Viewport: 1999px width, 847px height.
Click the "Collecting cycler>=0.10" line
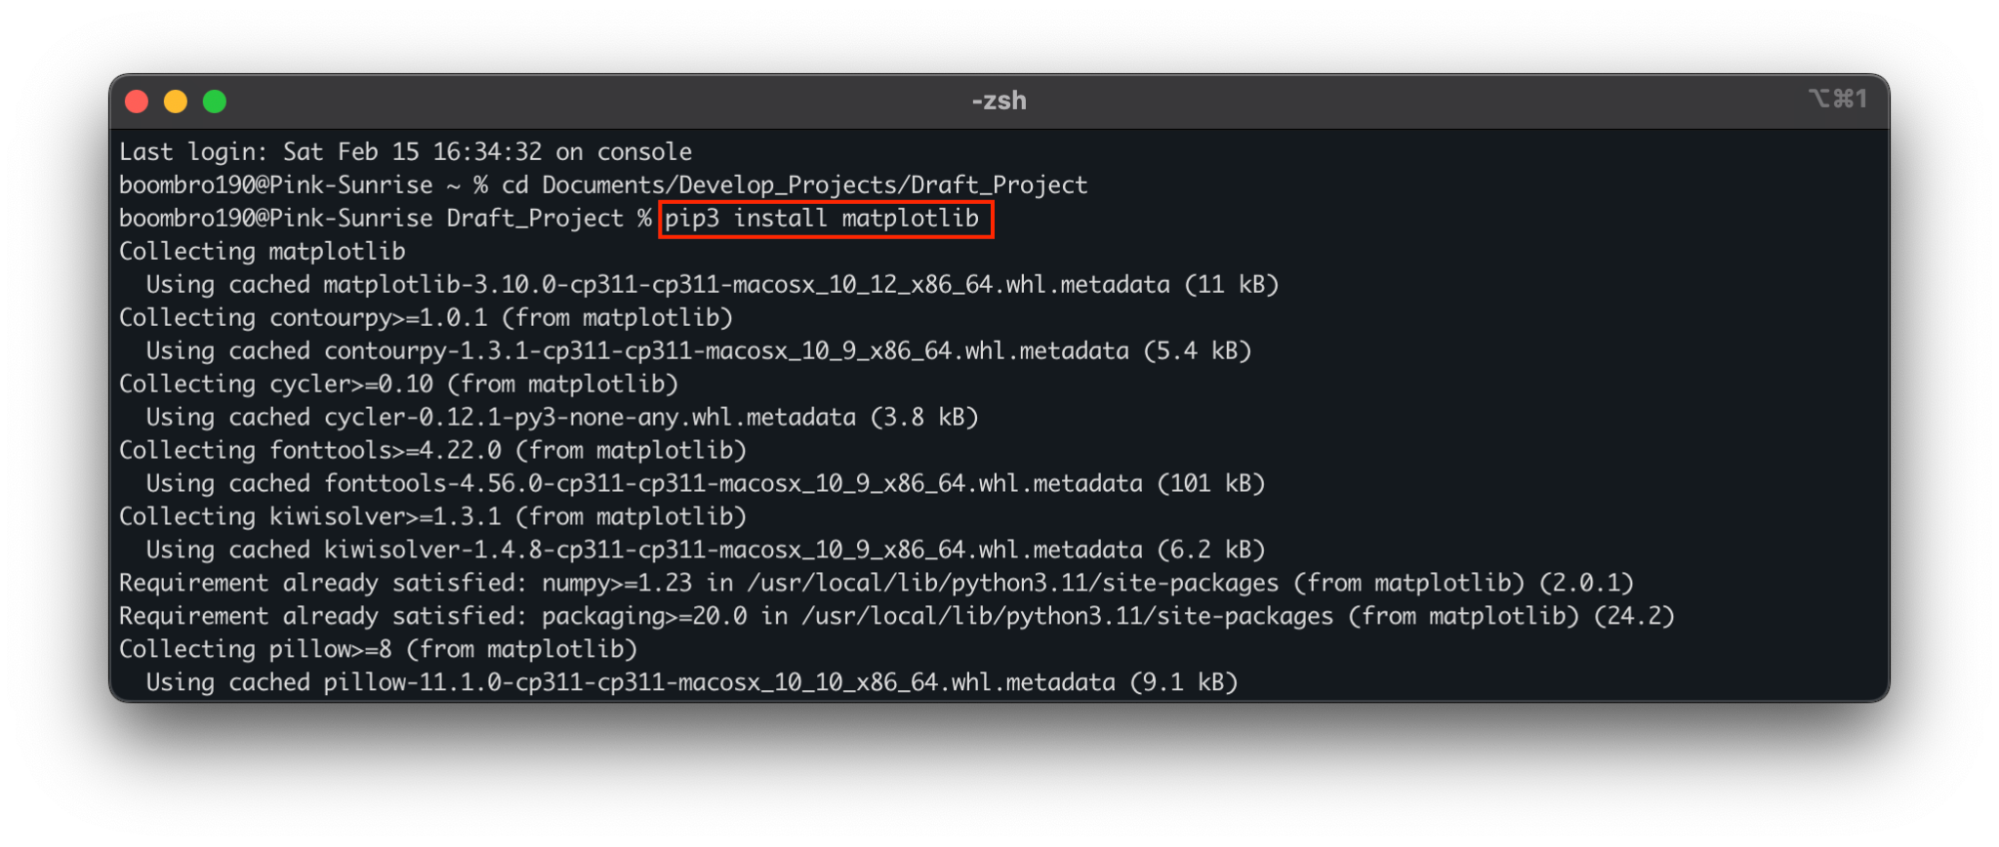tap(398, 384)
